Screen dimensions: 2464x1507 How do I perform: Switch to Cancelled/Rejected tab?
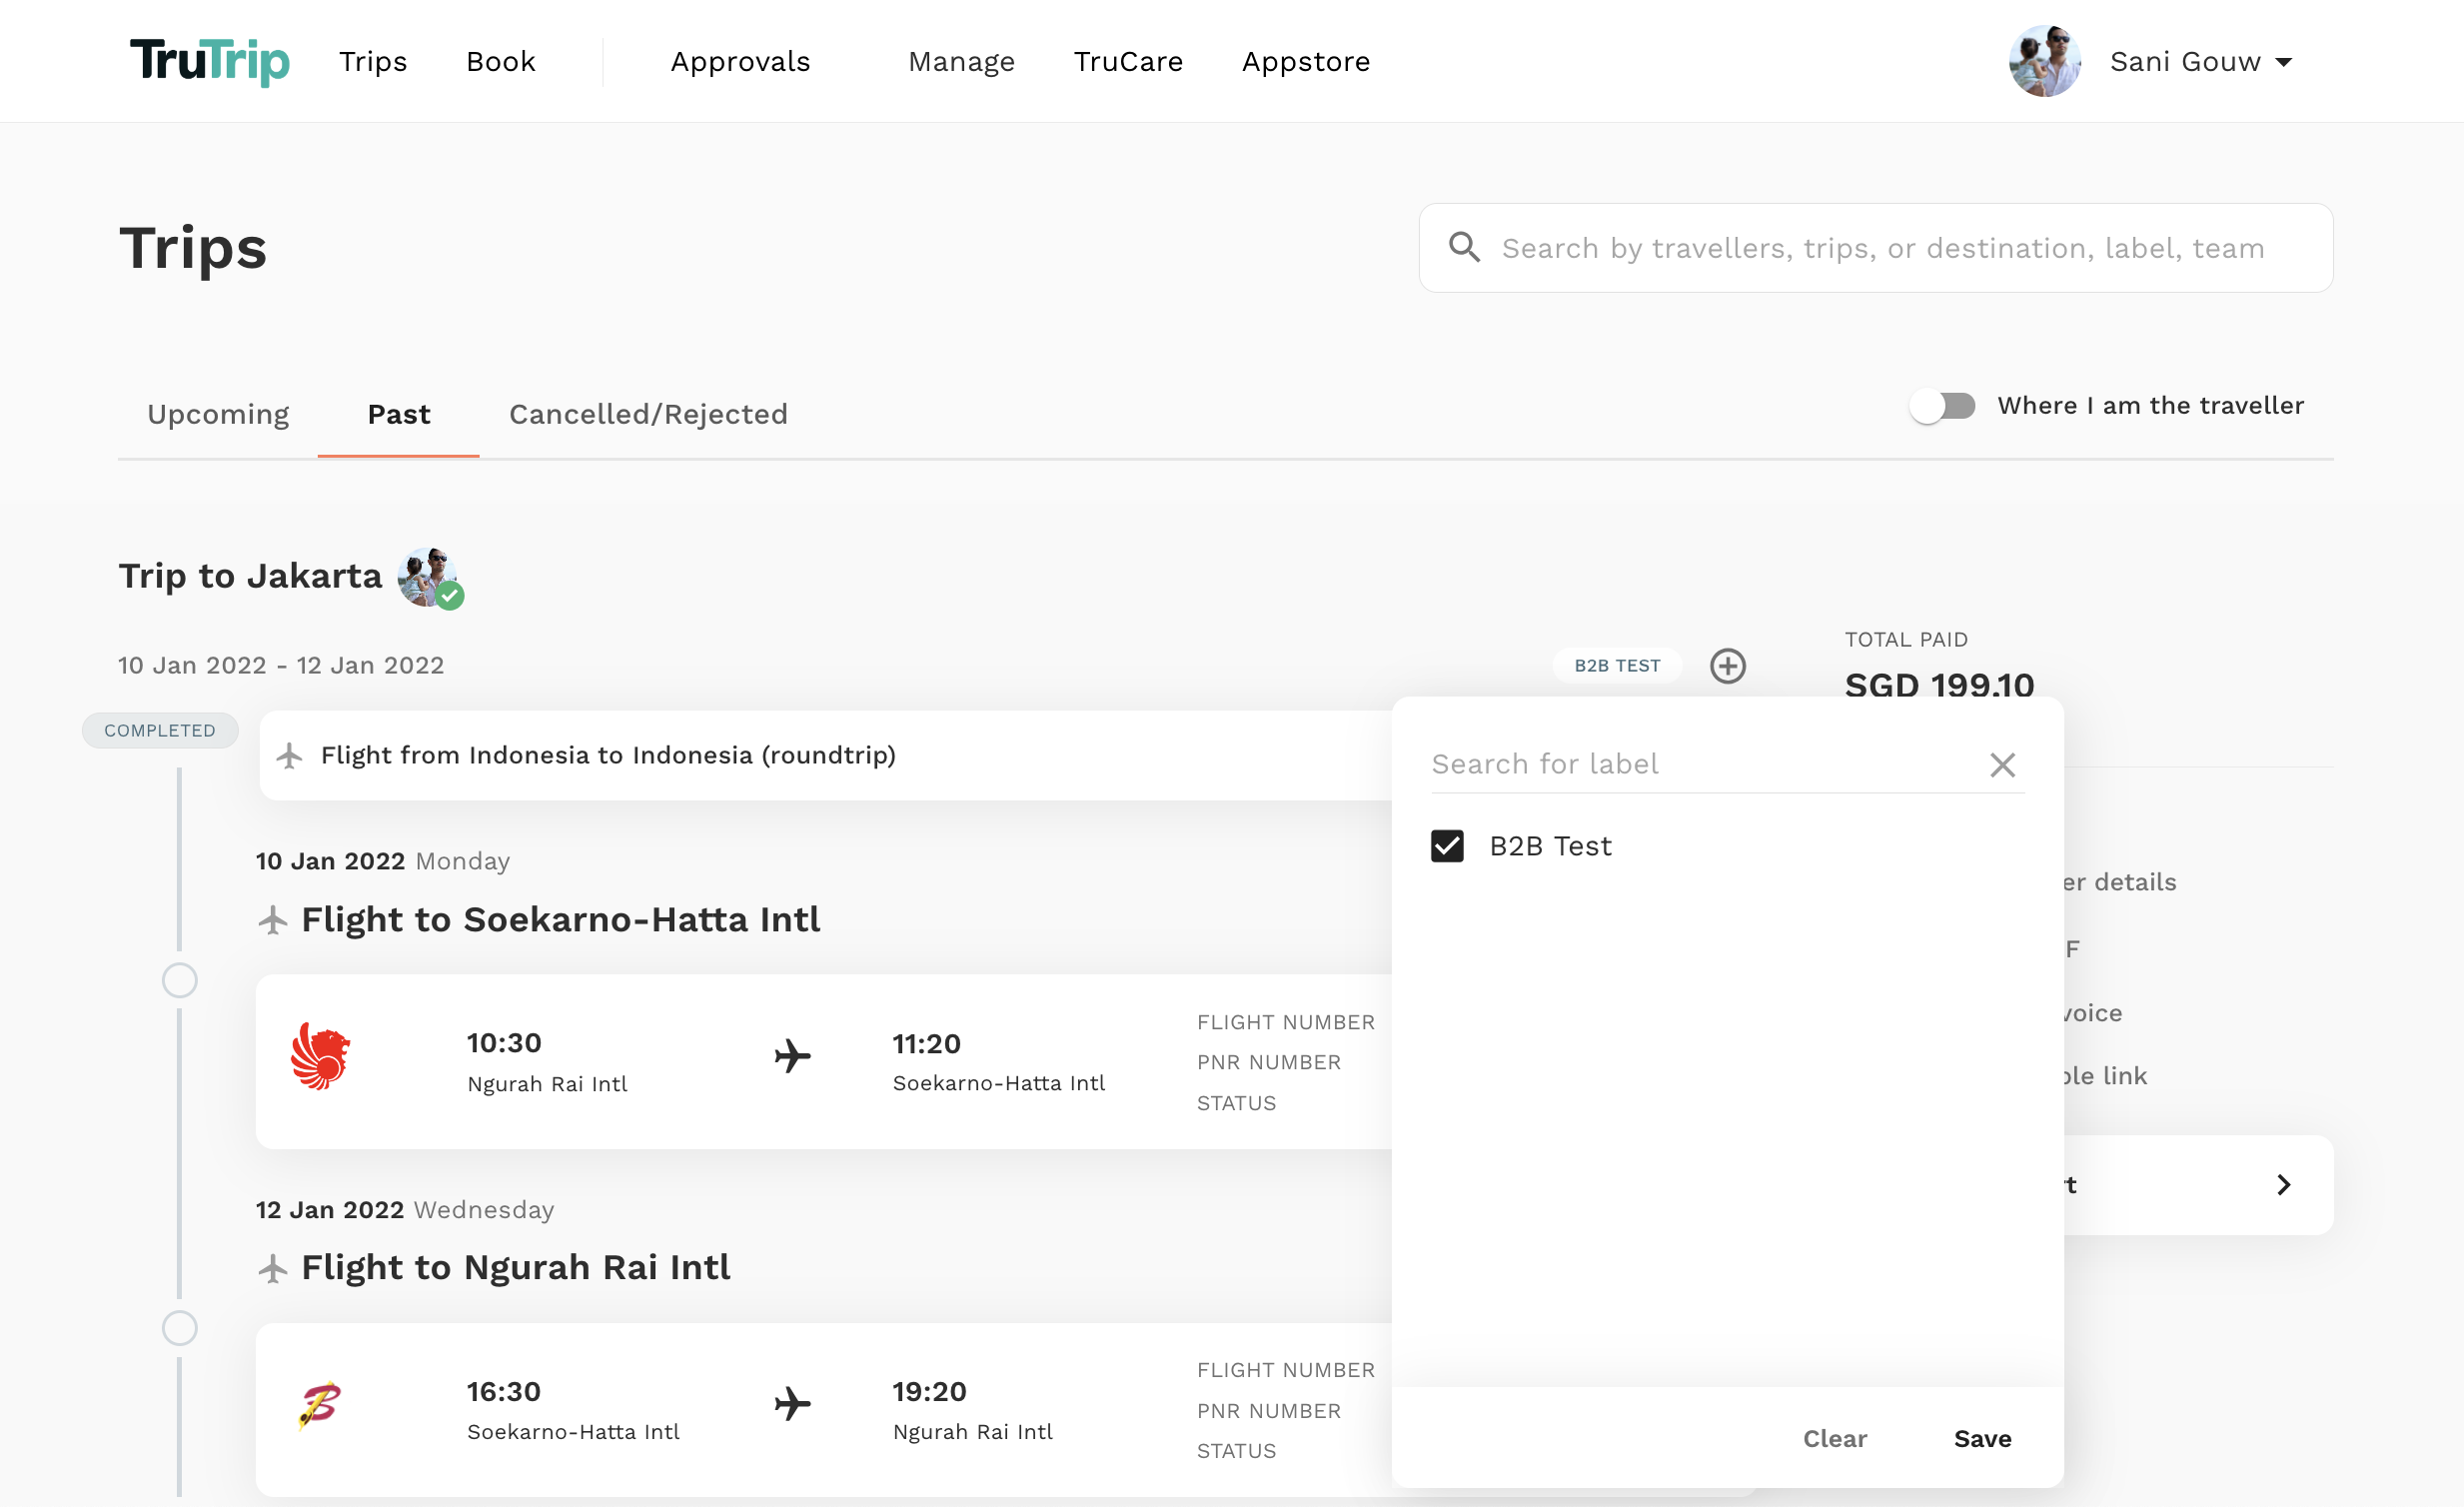pyautogui.click(x=648, y=414)
